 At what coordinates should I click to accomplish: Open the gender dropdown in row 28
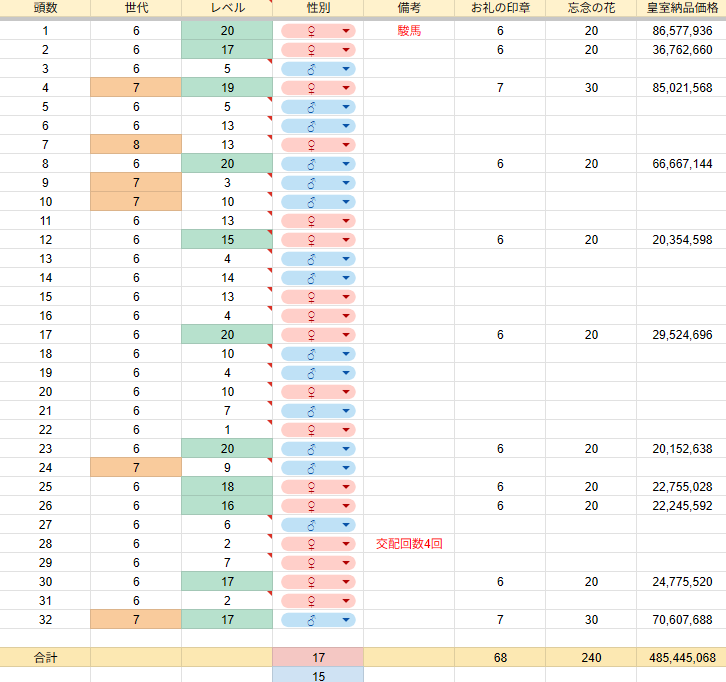click(x=318, y=544)
